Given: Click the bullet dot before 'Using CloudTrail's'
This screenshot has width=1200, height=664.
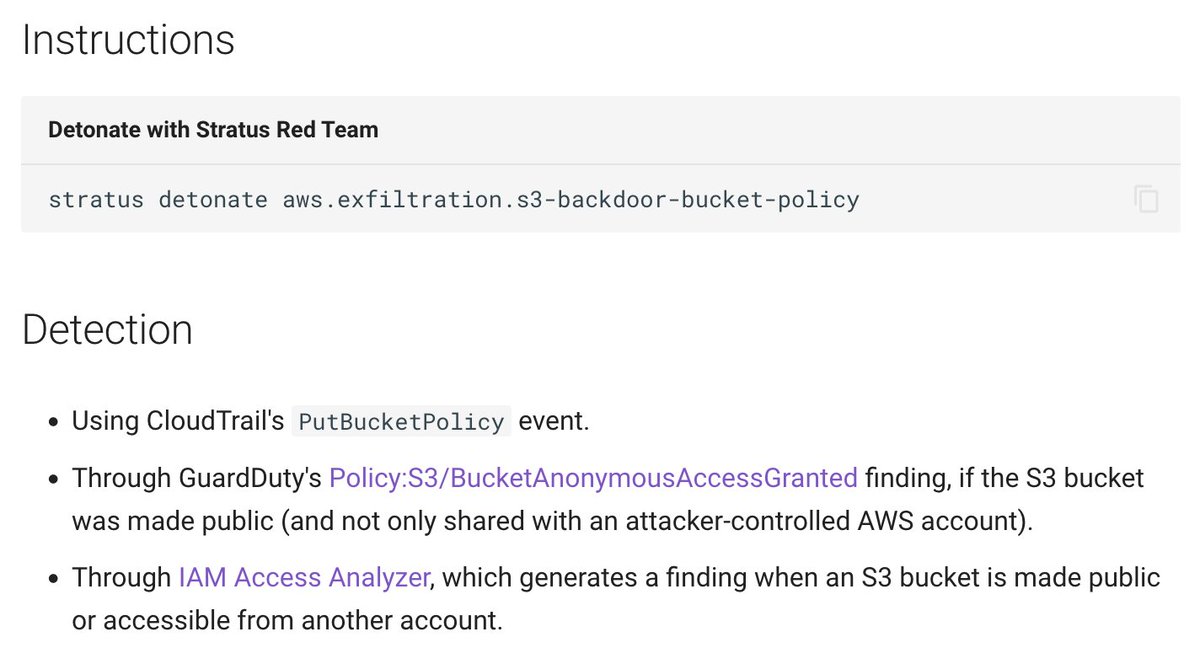Looking at the screenshot, I should pos(52,422).
